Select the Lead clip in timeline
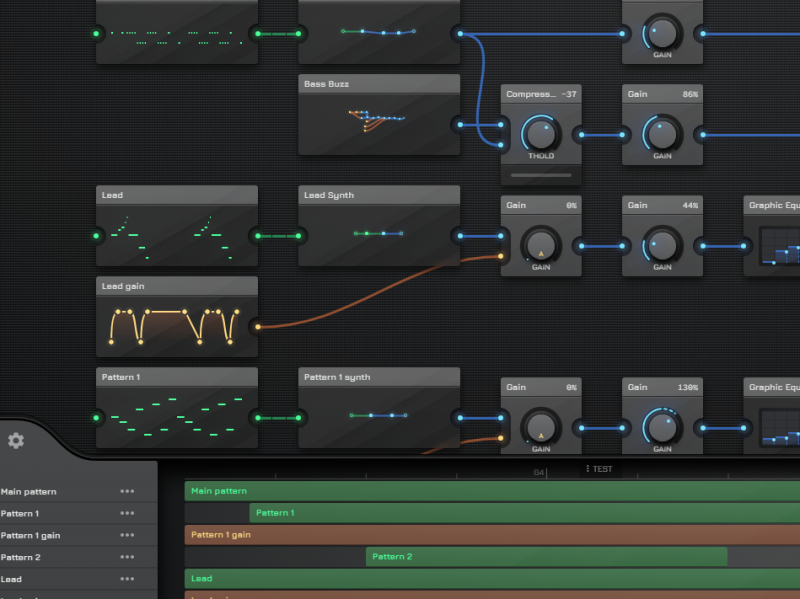The height and width of the screenshot is (599, 800). pyautogui.click(x=492, y=579)
